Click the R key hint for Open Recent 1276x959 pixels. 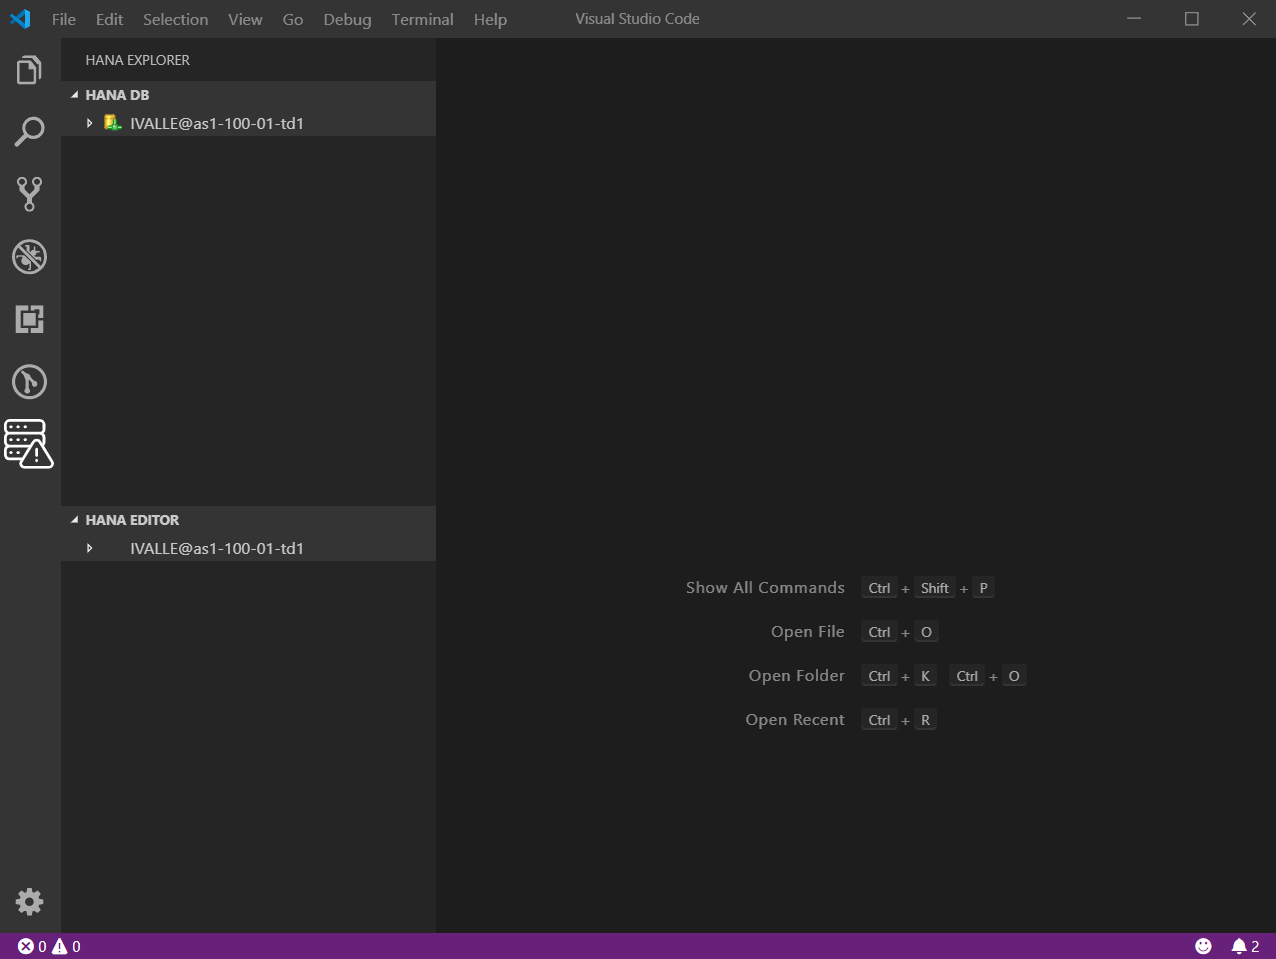926,720
